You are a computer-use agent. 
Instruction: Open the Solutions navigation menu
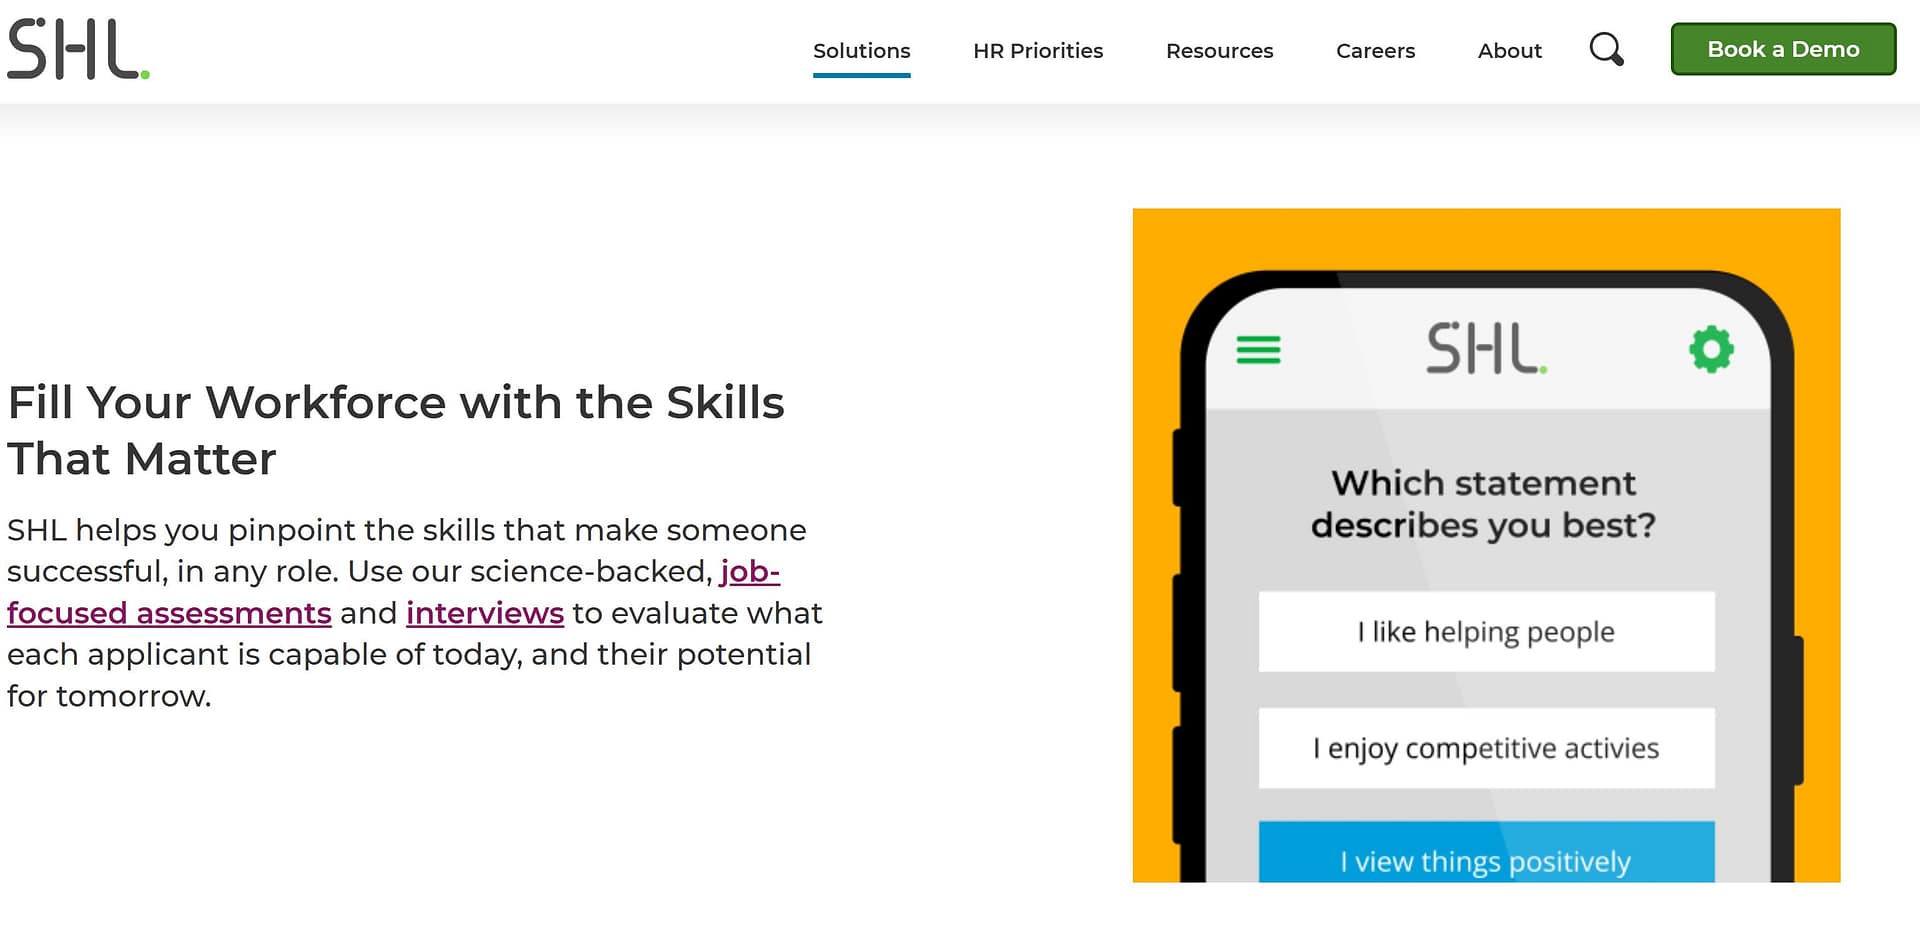coord(861,51)
